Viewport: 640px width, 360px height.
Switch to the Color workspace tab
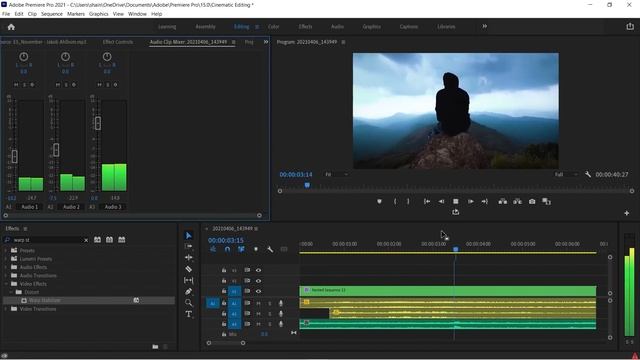point(273,27)
